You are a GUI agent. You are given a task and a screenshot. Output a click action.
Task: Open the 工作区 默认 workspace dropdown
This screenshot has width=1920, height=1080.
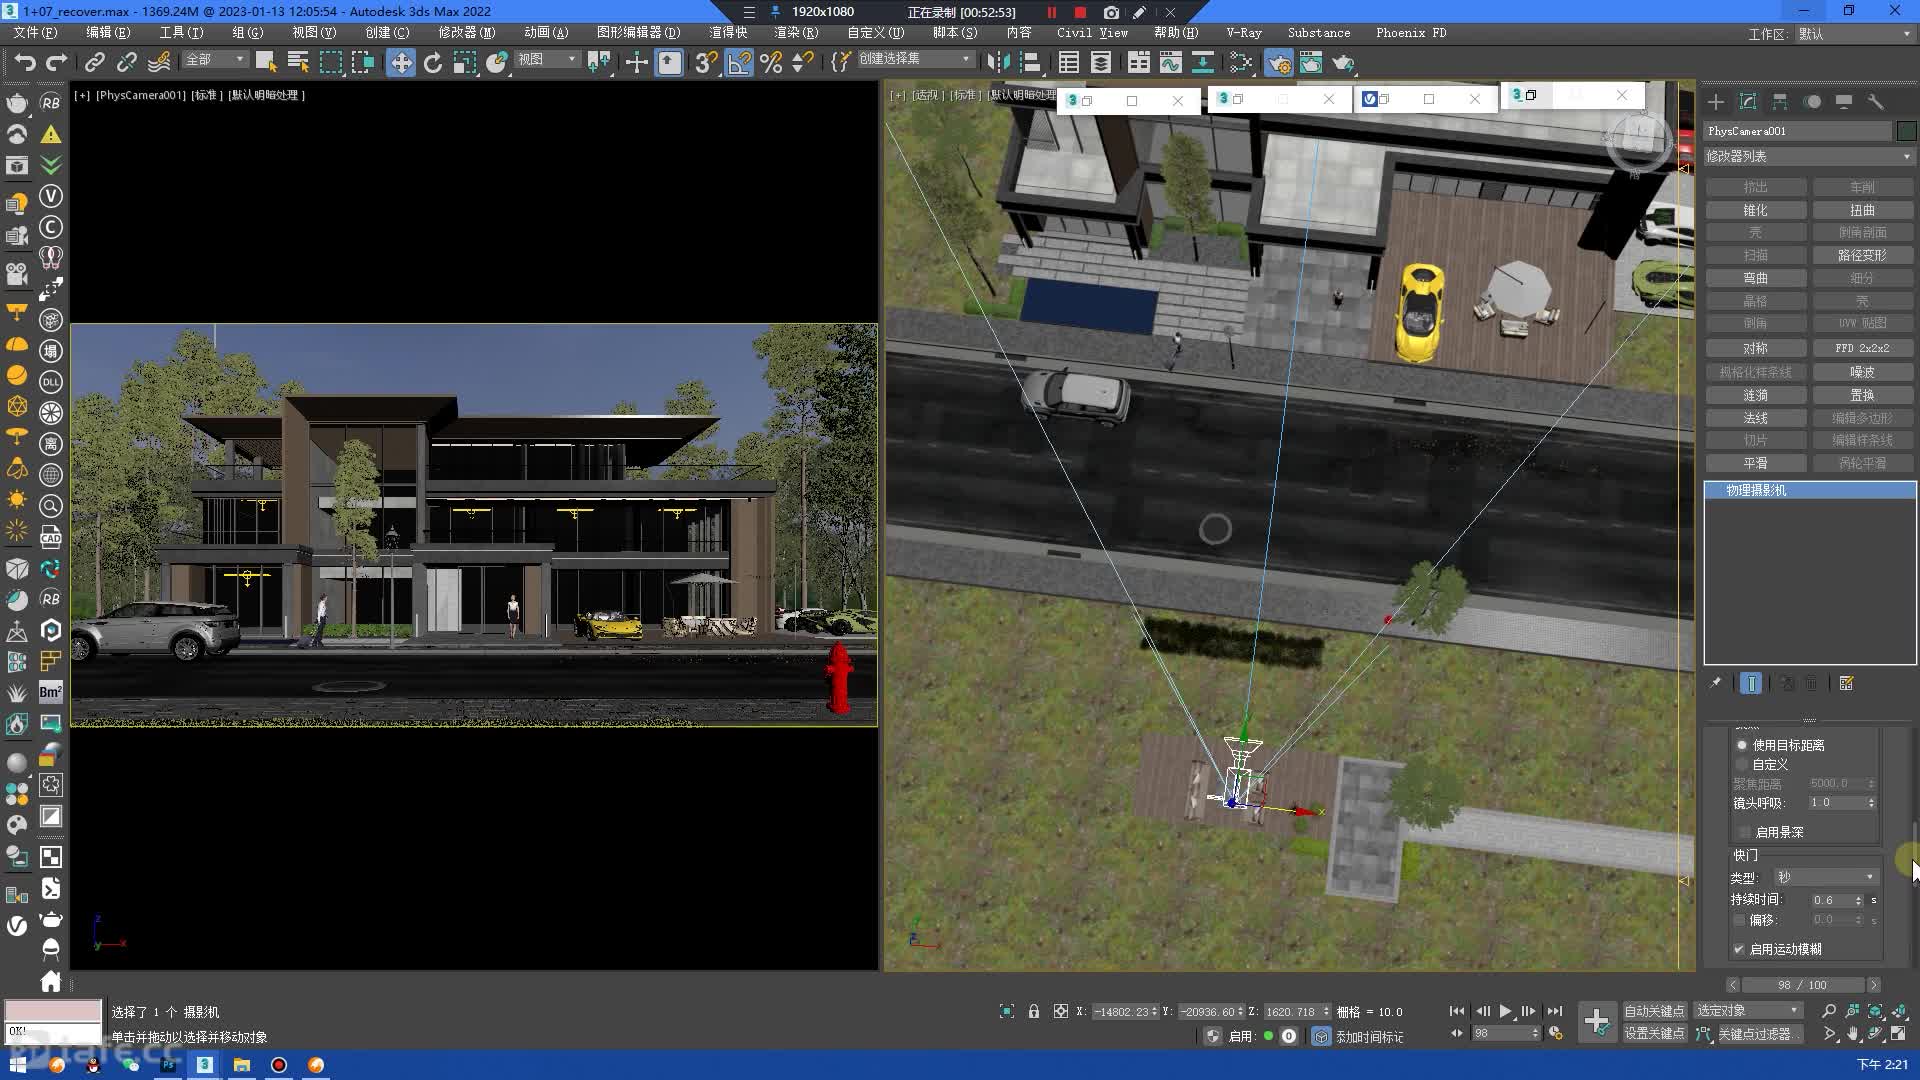click(x=1853, y=34)
